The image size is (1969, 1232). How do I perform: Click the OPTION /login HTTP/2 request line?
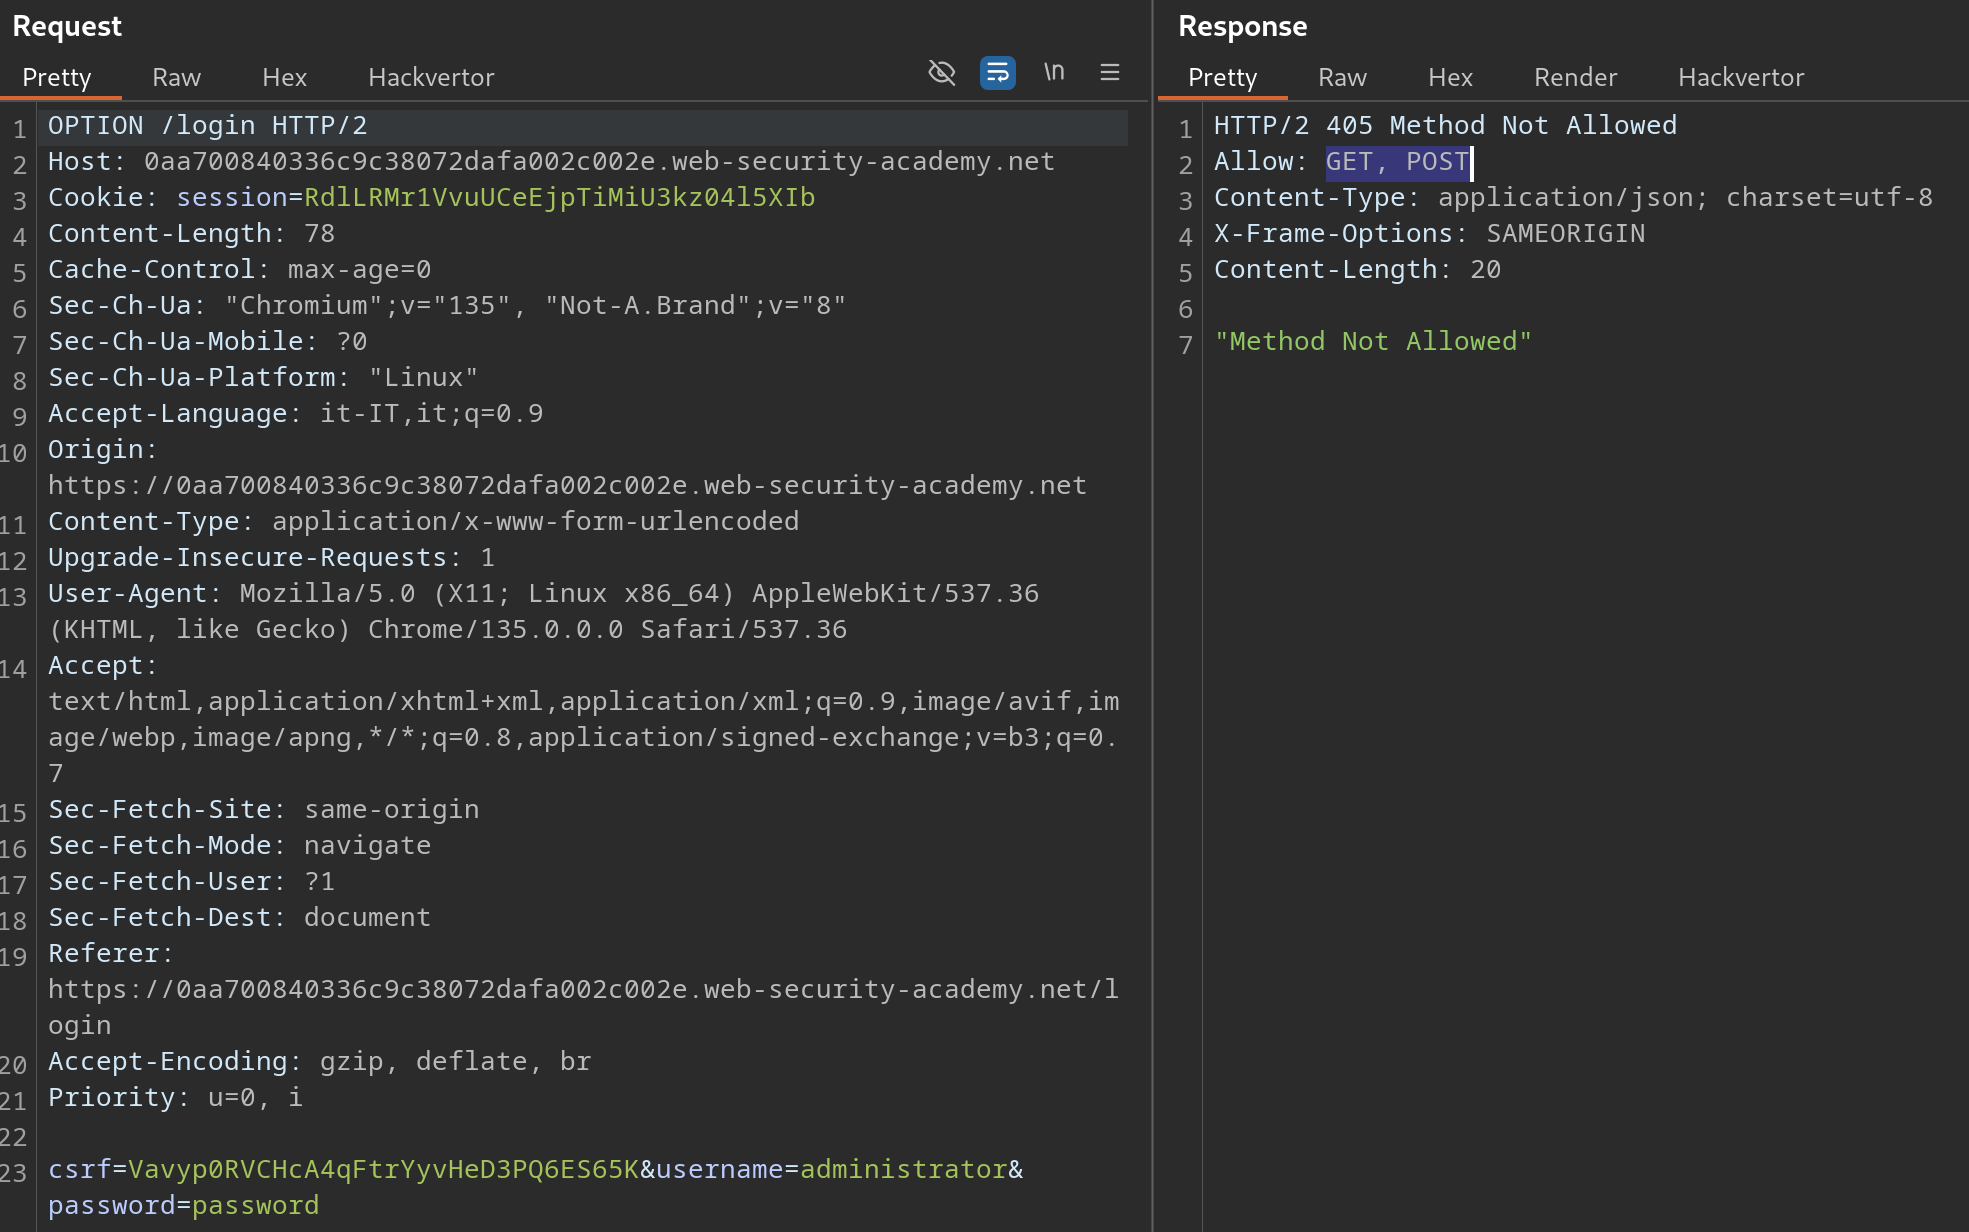click(208, 126)
